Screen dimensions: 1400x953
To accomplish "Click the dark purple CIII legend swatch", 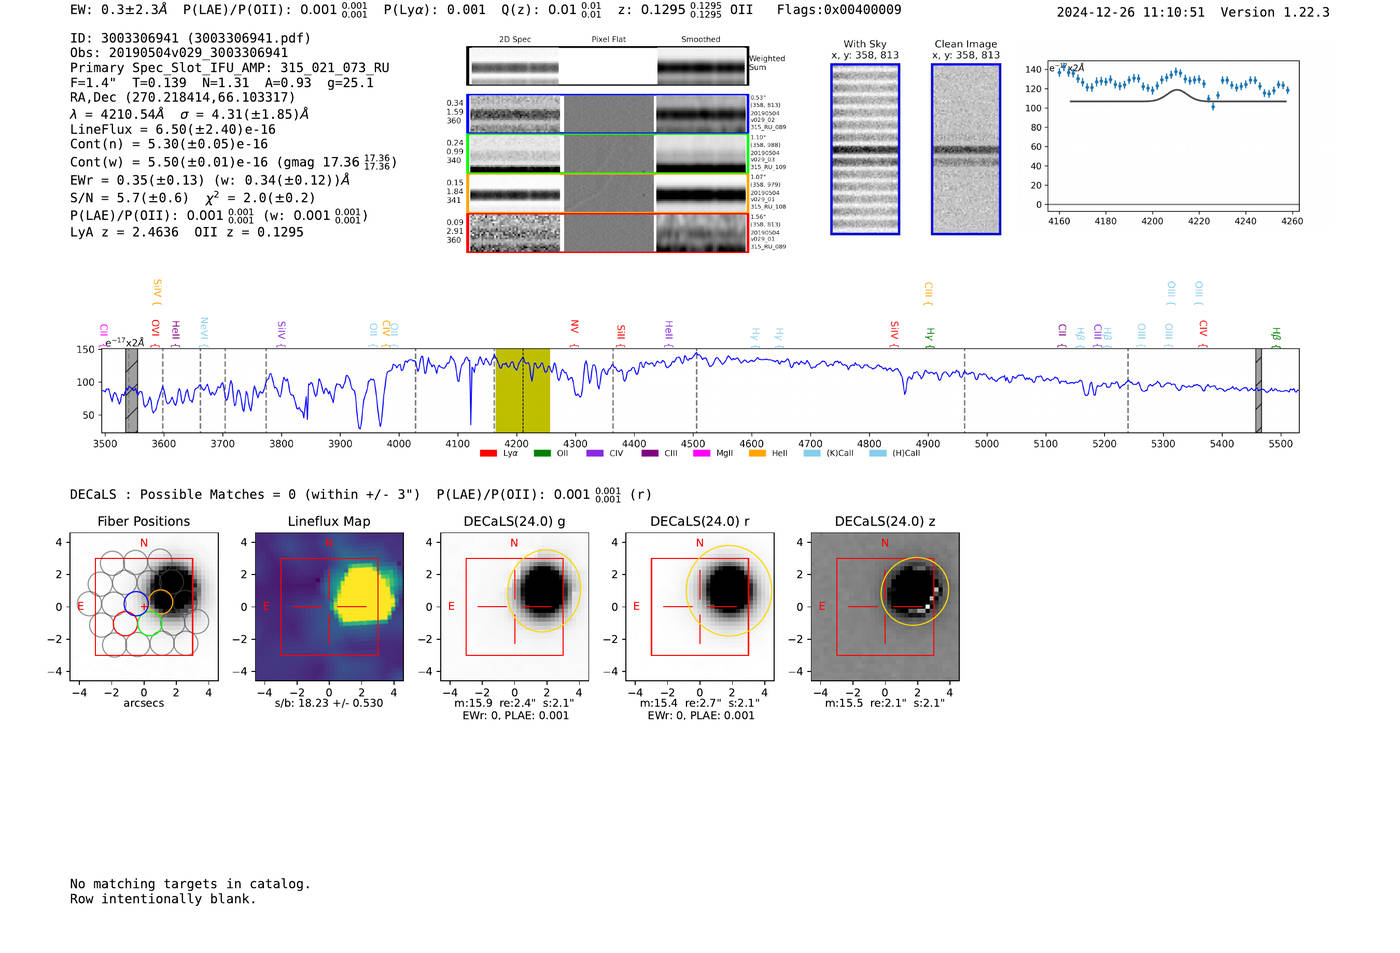I will click(x=650, y=453).
